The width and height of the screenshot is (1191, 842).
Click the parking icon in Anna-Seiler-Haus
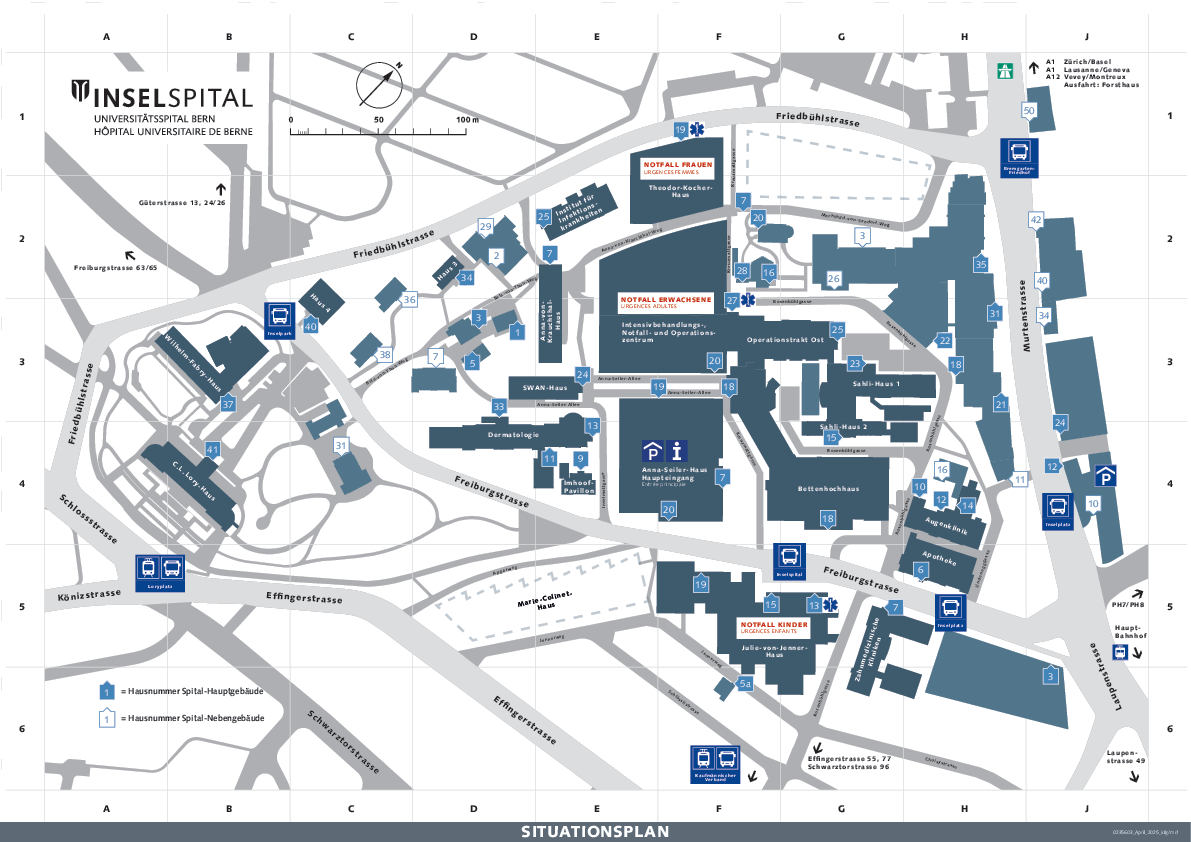(x=652, y=452)
